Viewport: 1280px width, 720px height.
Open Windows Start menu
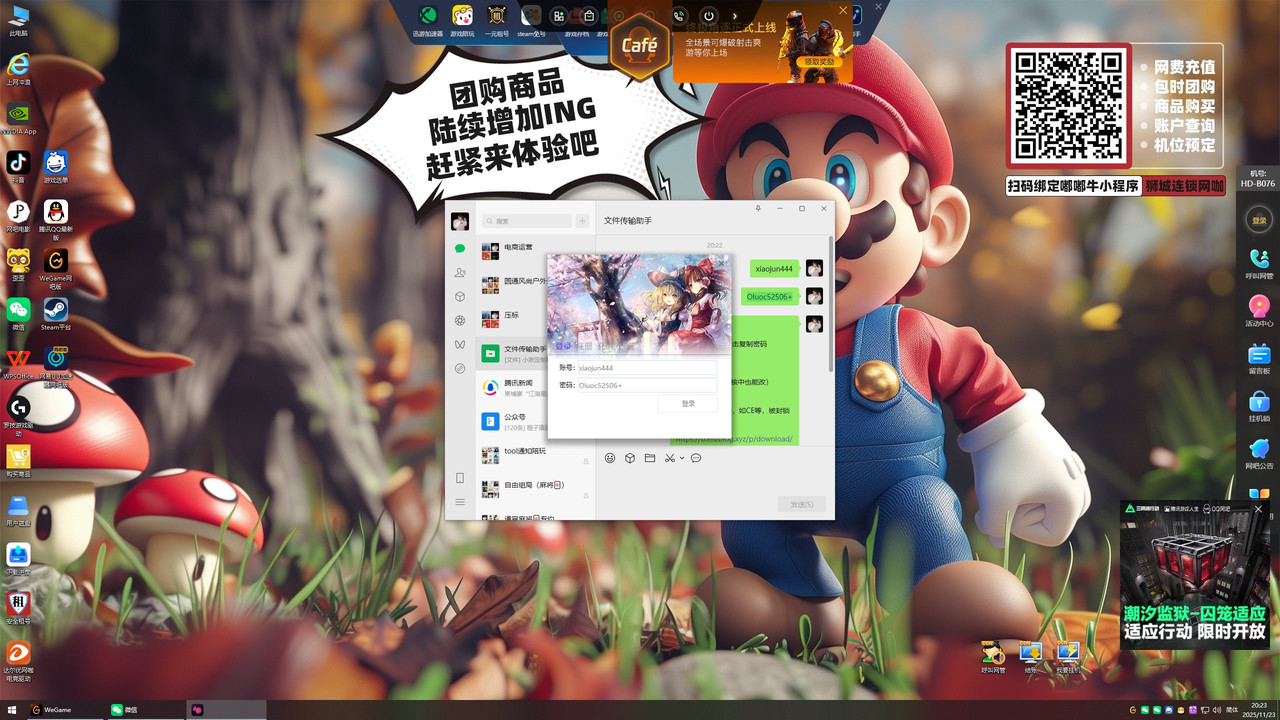pyautogui.click(x=11, y=710)
